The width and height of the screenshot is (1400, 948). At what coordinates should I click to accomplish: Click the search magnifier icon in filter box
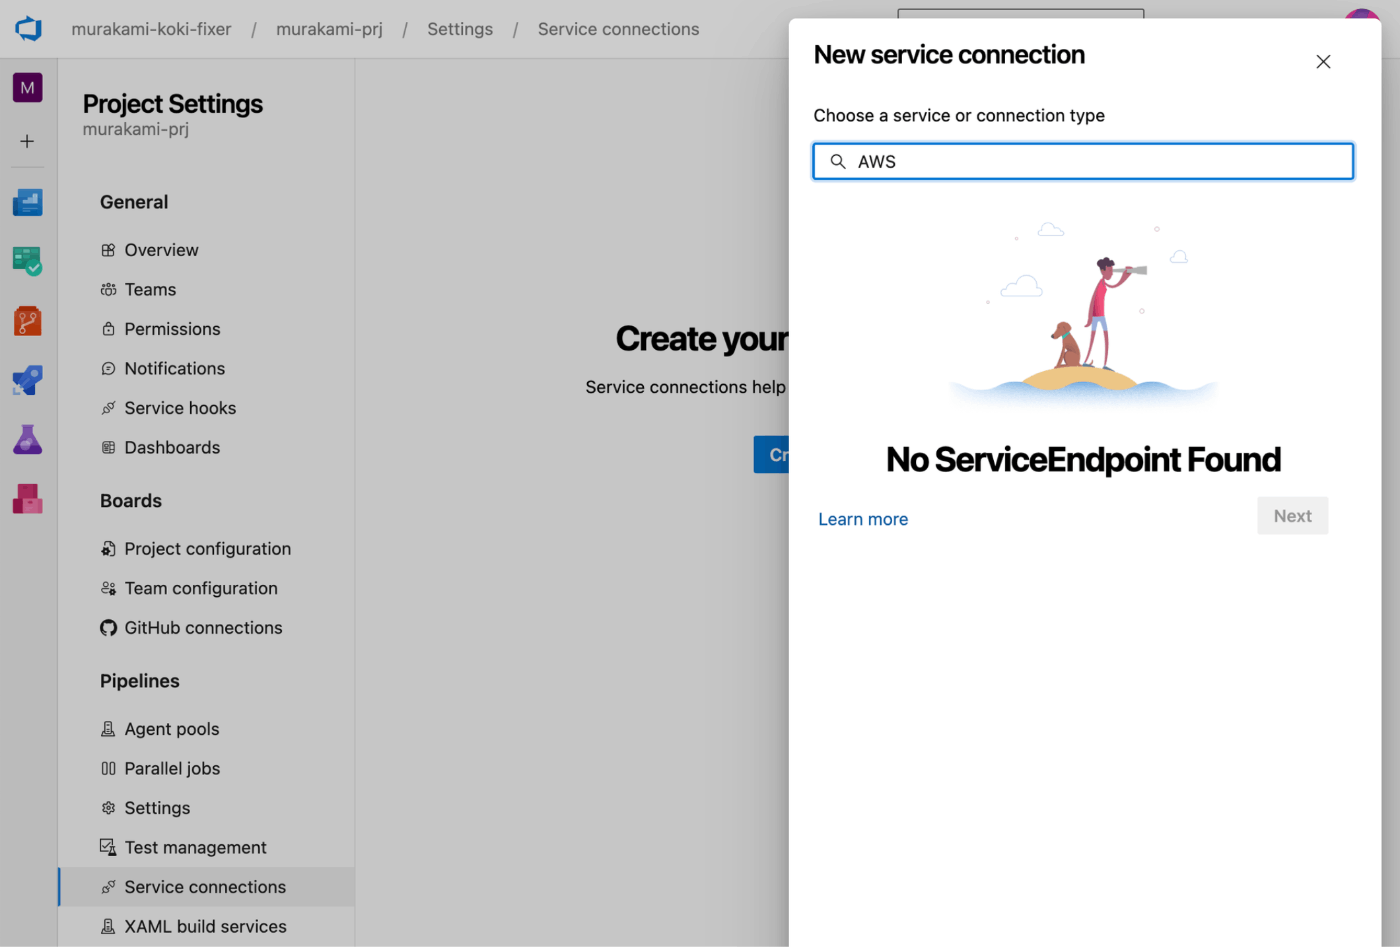click(838, 161)
